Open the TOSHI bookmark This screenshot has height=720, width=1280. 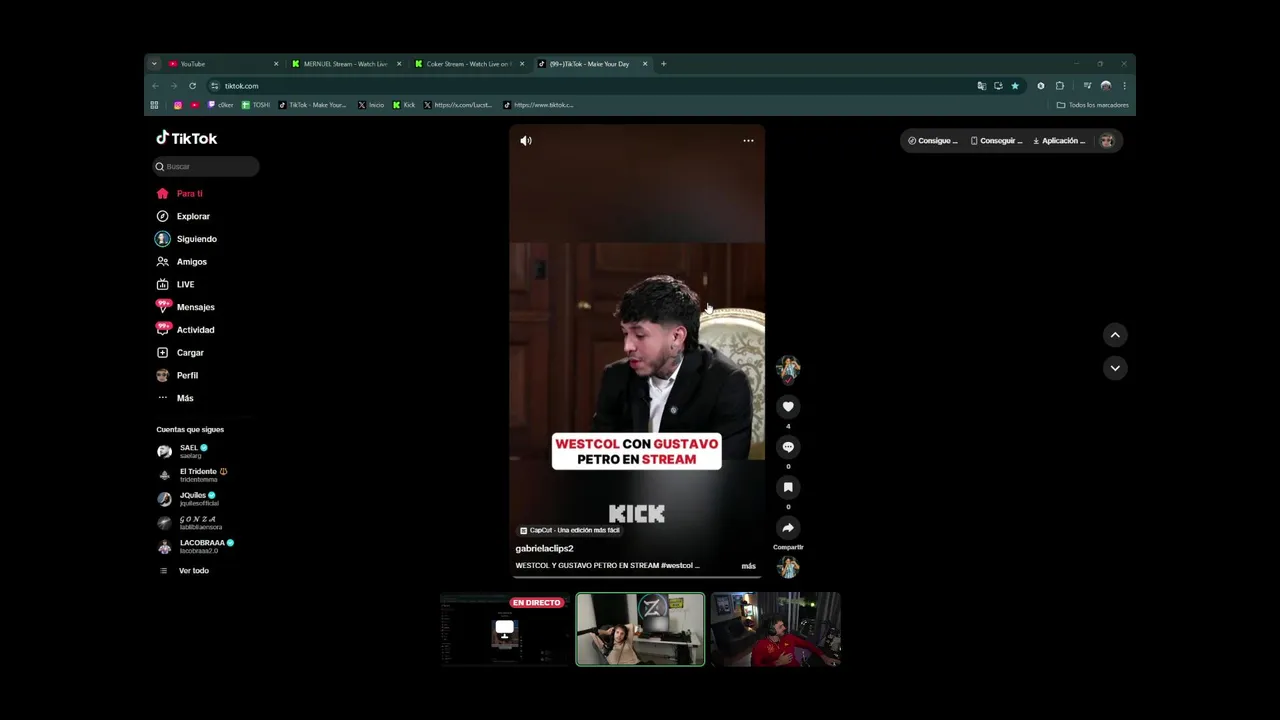click(256, 105)
